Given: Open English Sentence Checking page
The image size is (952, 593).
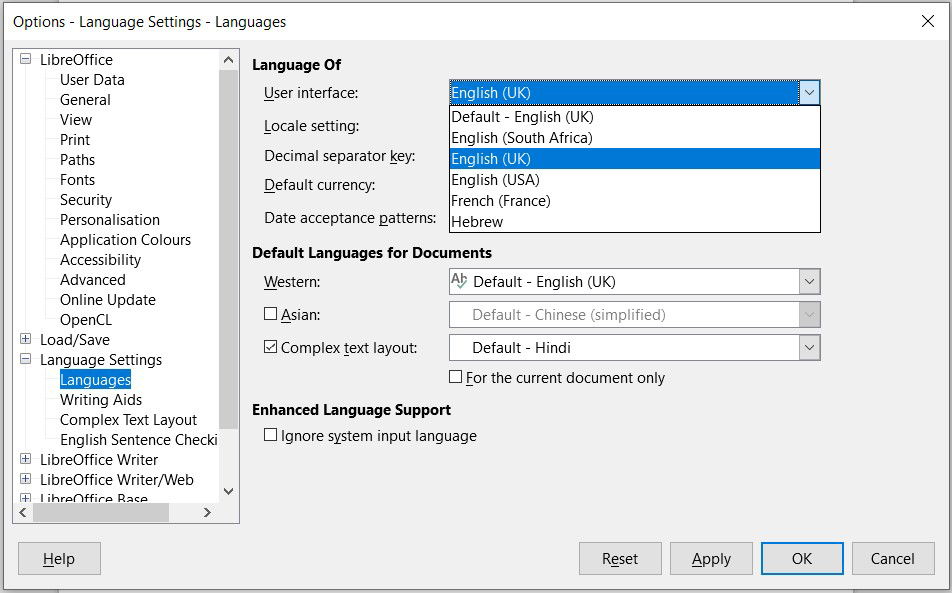Looking at the screenshot, I should (138, 440).
